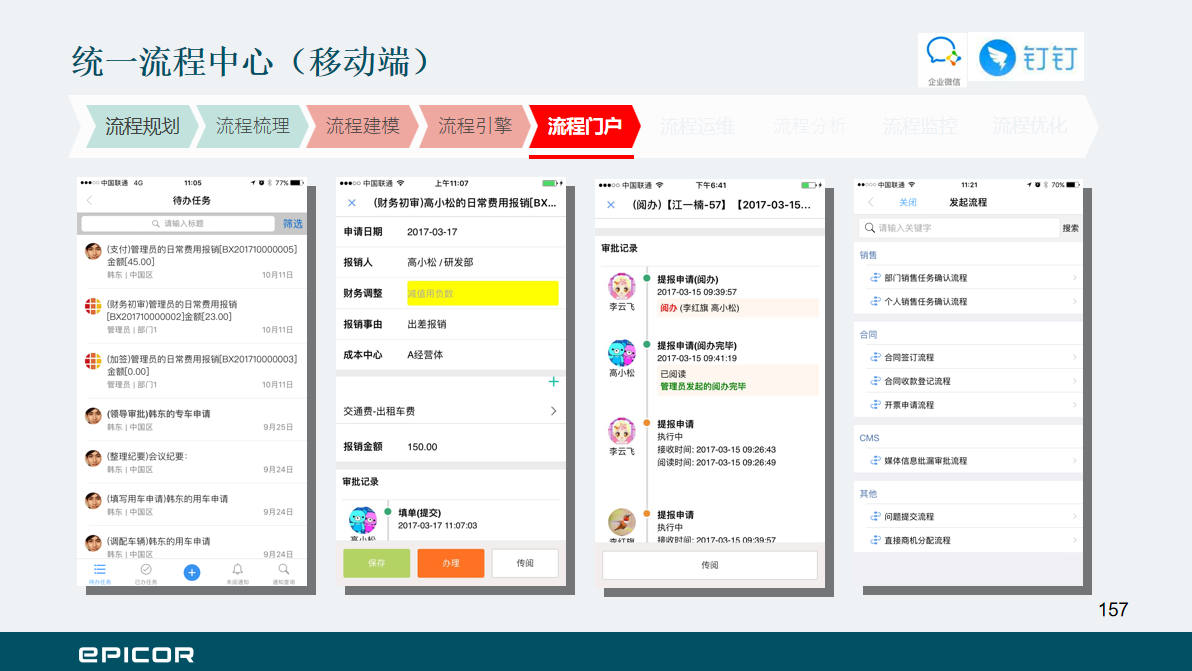Tap the 搜索 button
Screen dimensions: 1192x671
coord(1070,228)
